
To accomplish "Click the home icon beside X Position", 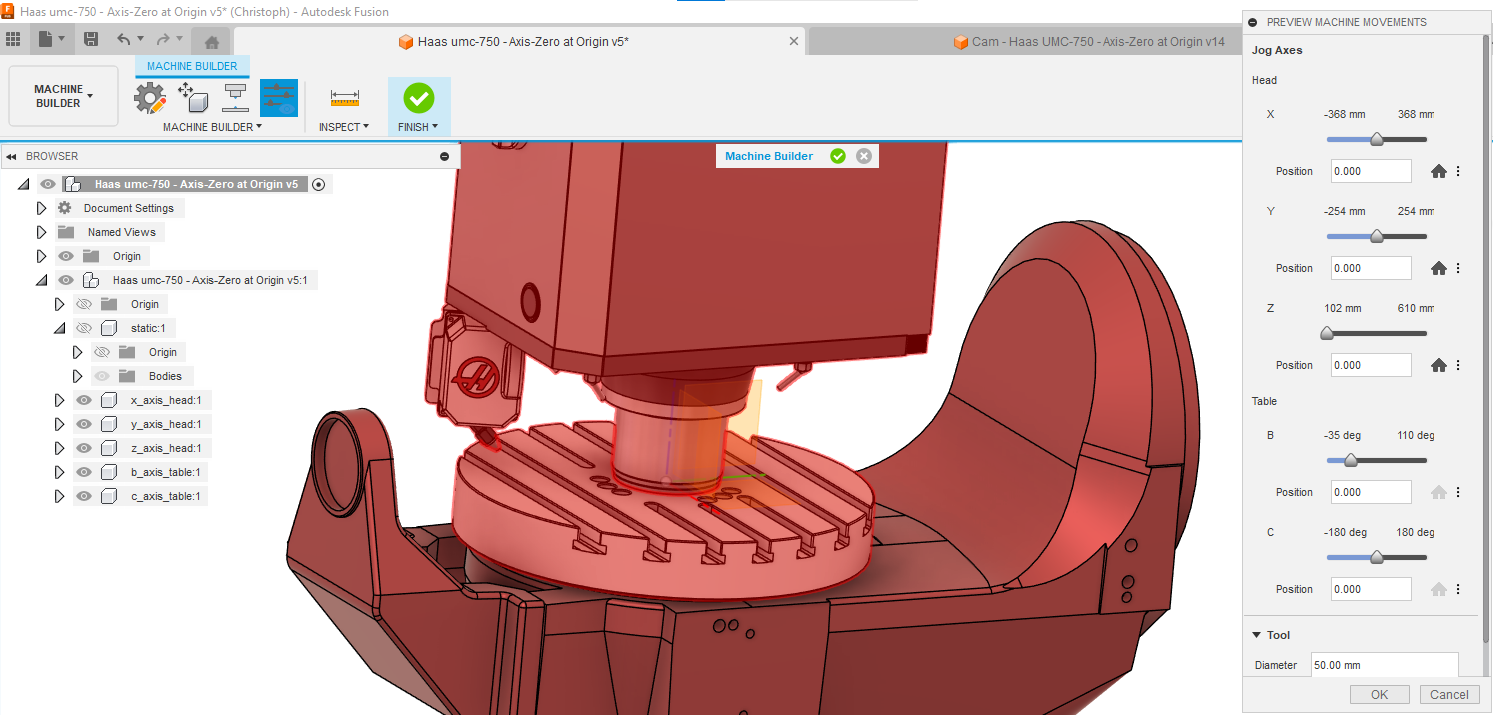I will (x=1438, y=171).
